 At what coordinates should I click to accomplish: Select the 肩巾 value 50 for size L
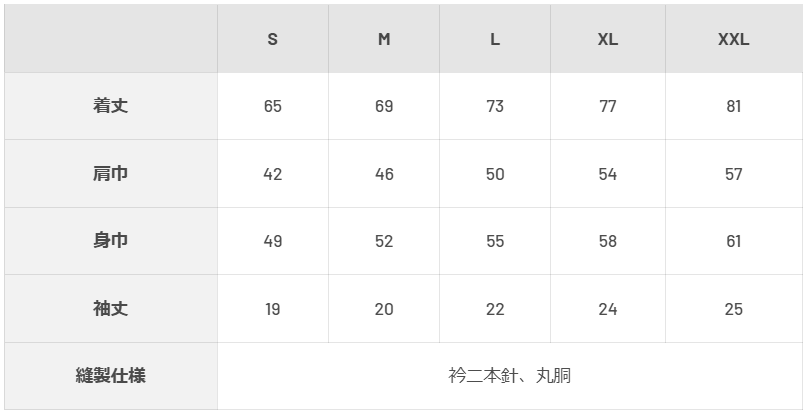tap(495, 174)
